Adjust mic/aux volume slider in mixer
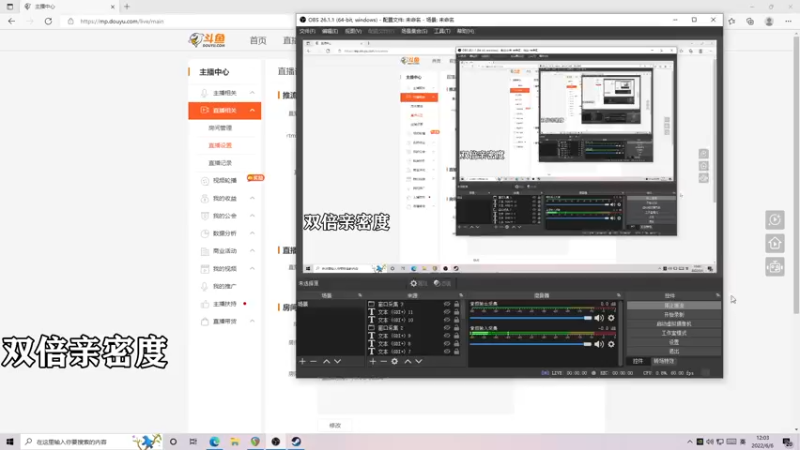 531,344
